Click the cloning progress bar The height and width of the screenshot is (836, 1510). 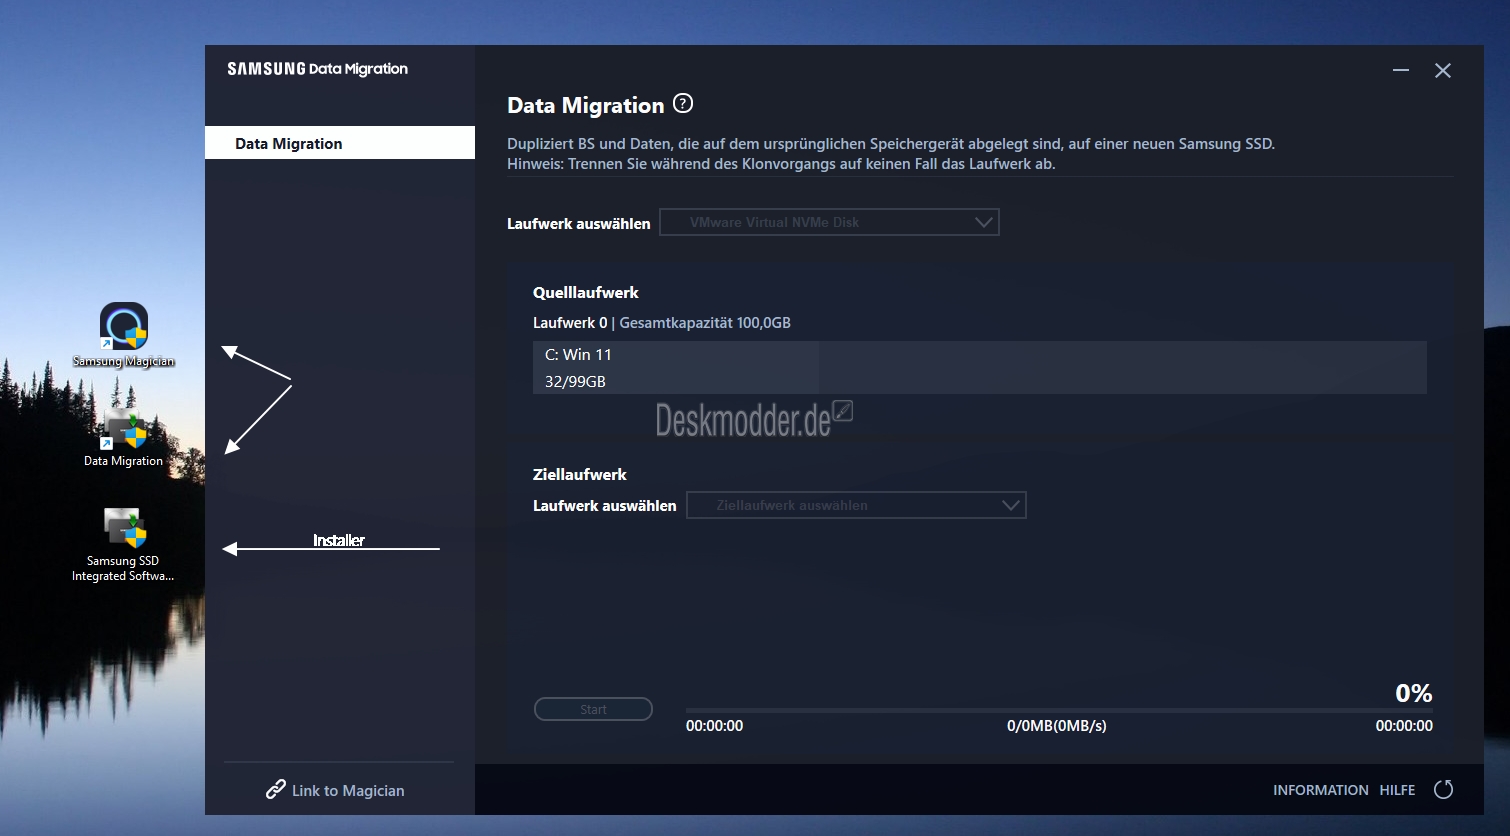tap(1058, 710)
